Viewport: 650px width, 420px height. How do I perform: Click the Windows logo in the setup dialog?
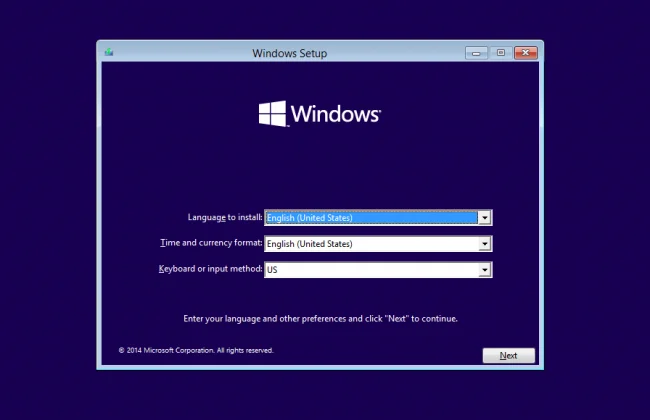pos(272,113)
